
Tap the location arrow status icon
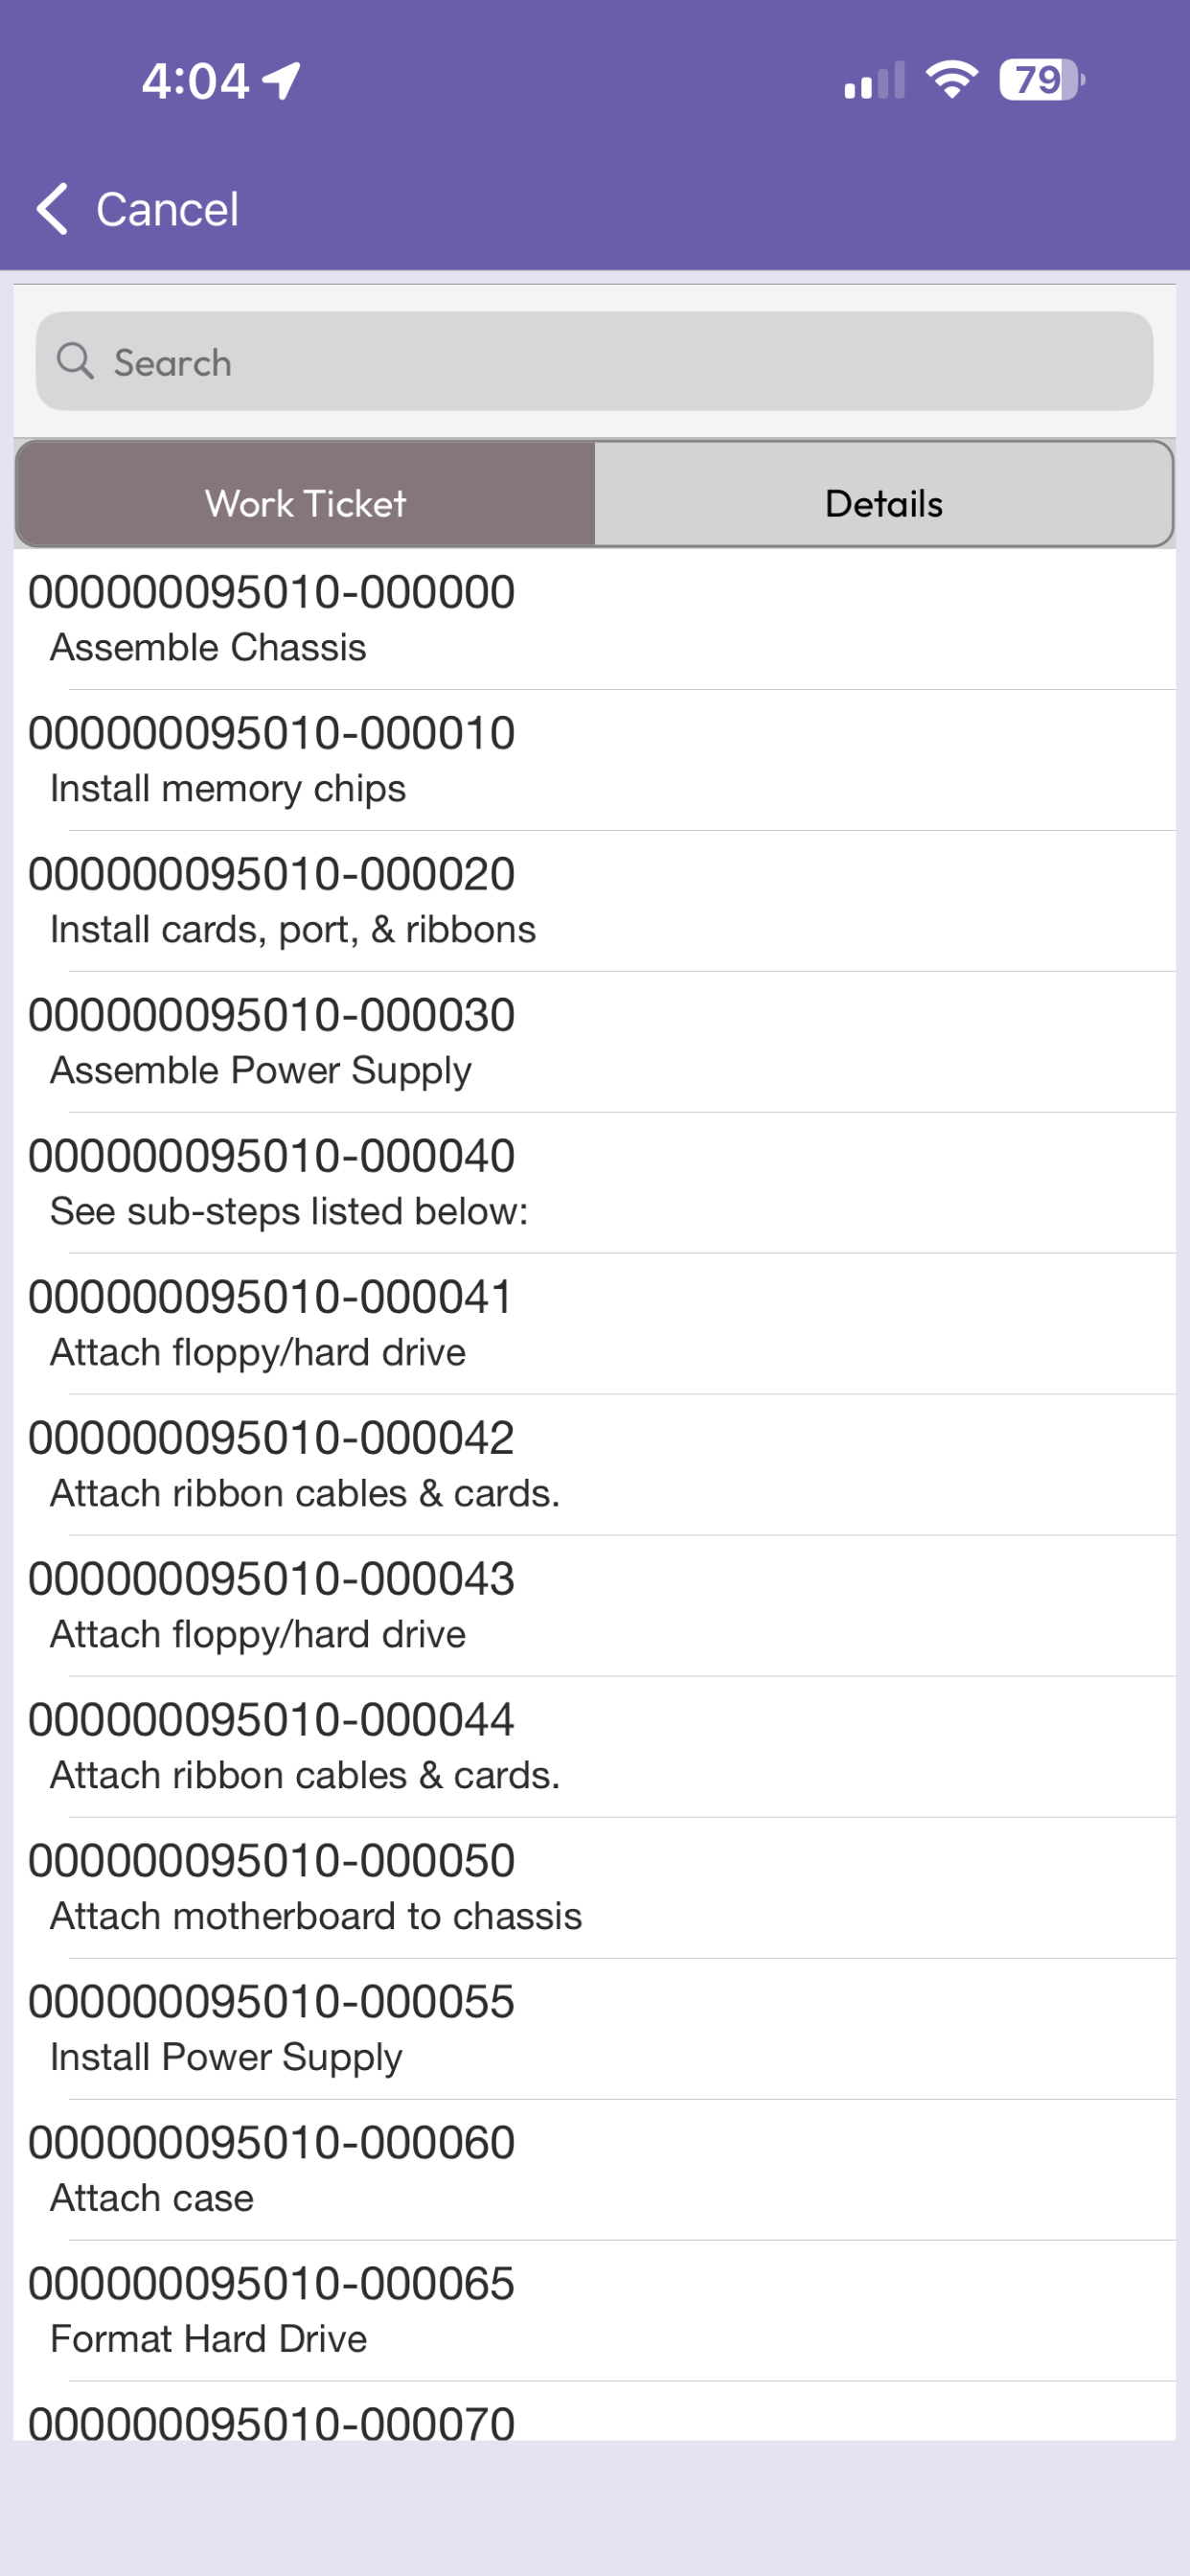click(282, 80)
